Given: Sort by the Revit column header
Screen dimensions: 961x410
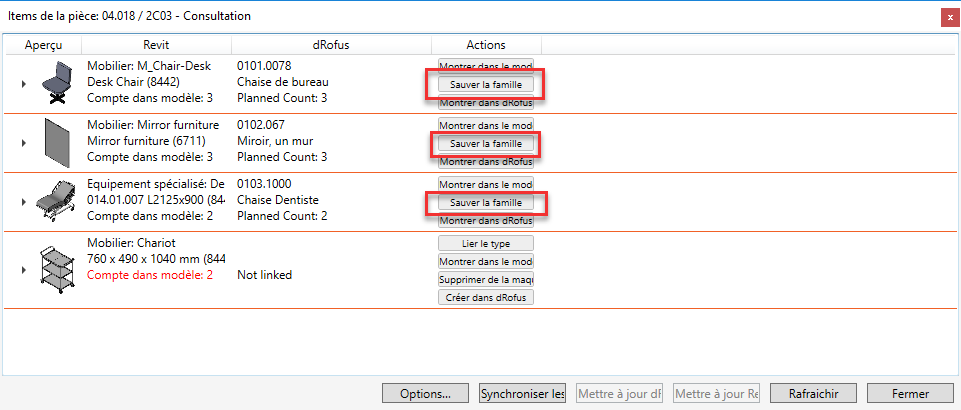Looking at the screenshot, I should coord(156,45).
